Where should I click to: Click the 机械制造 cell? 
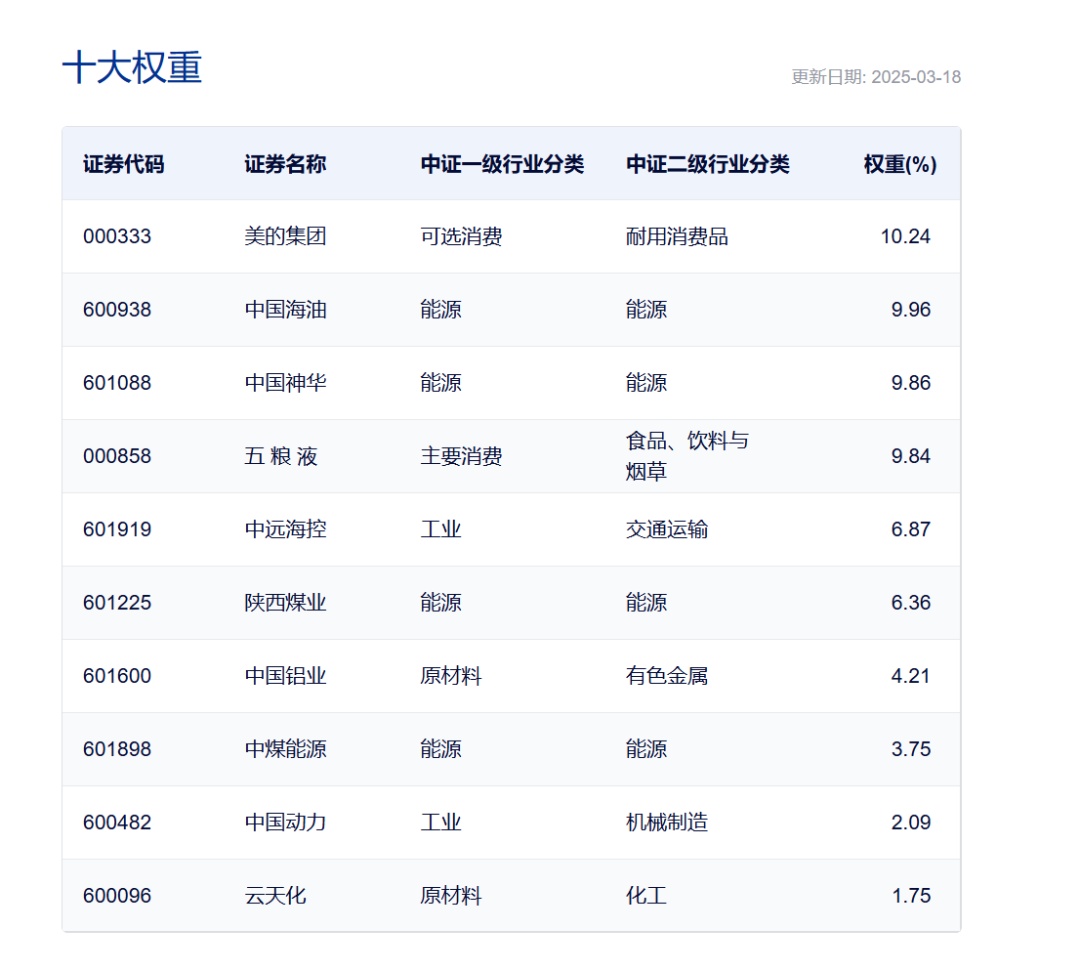coord(667,822)
